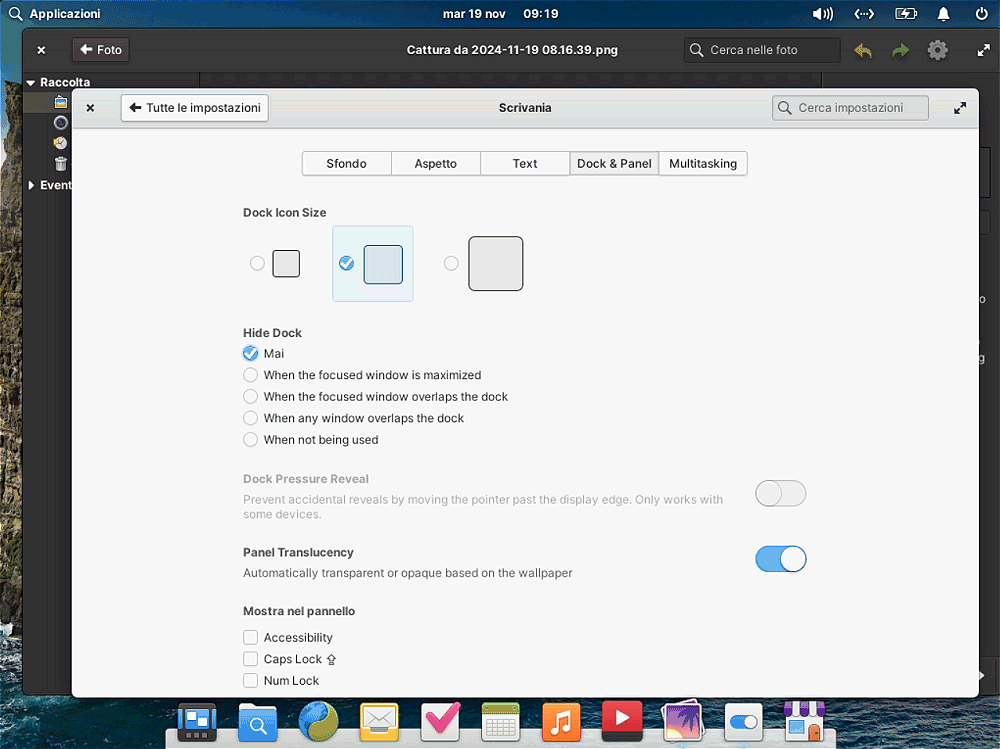Viewport: 1000px width, 749px height.
Task: Go back to Tutte le impostazioni
Action: coord(195,108)
